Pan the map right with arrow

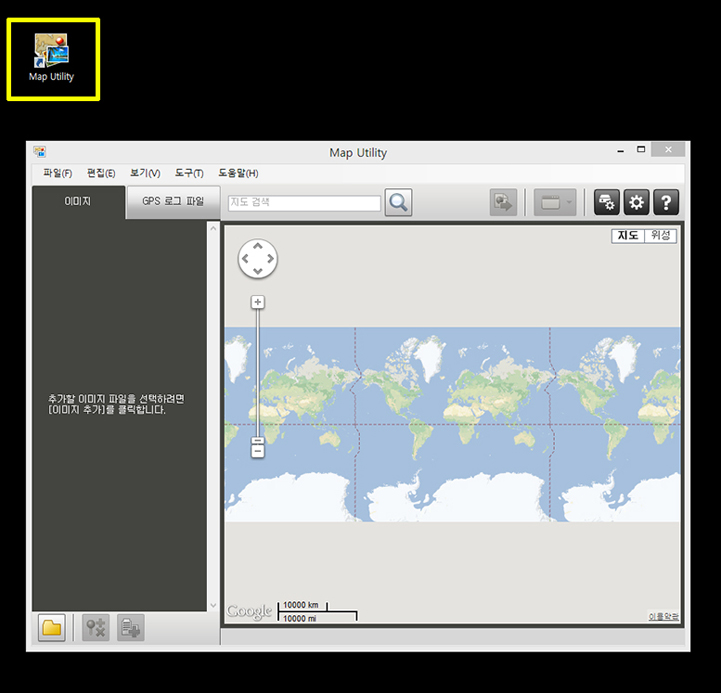pos(271,258)
